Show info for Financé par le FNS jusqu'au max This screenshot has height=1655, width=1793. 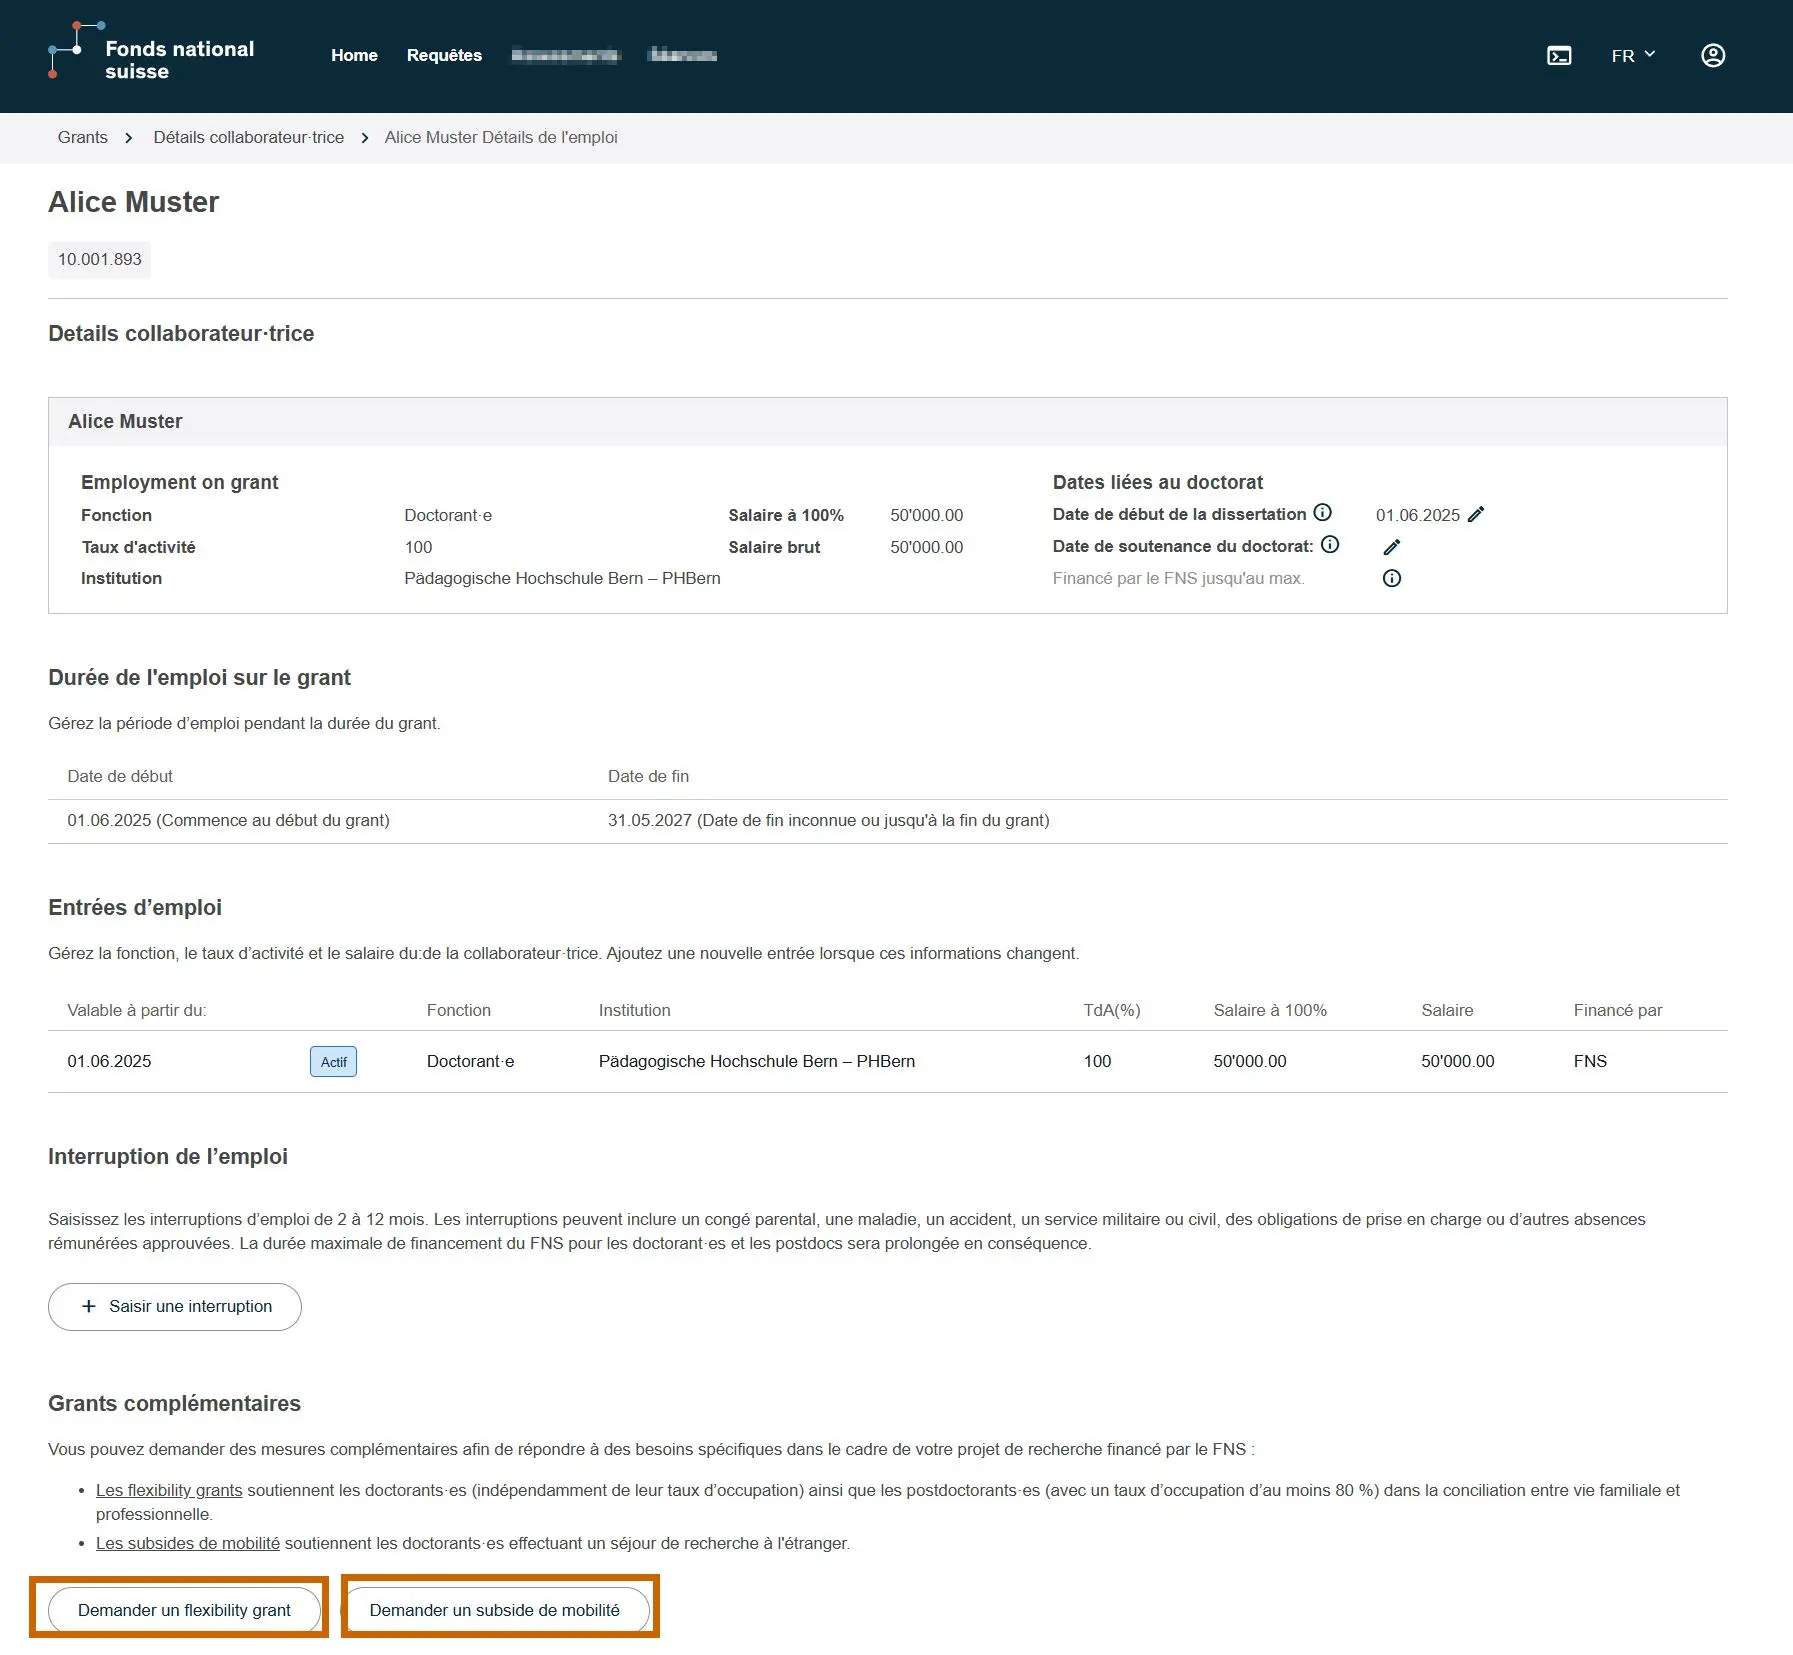1391,579
